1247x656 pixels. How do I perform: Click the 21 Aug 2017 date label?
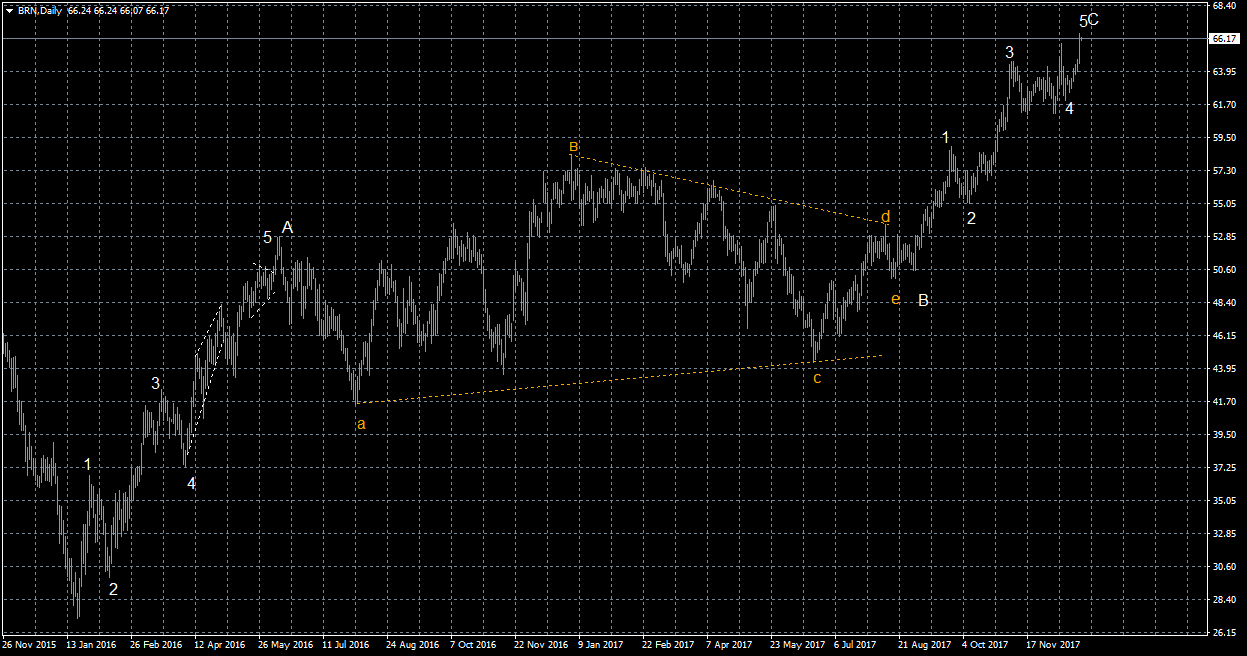click(x=924, y=646)
